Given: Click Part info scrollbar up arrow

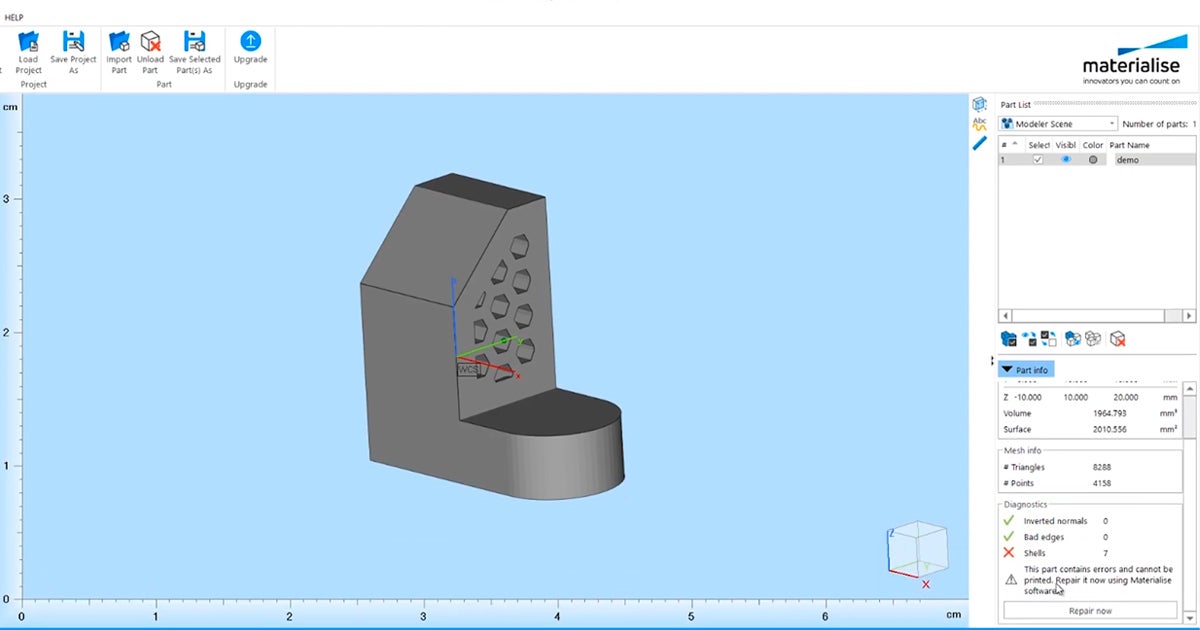Looking at the screenshot, I should [1189, 387].
